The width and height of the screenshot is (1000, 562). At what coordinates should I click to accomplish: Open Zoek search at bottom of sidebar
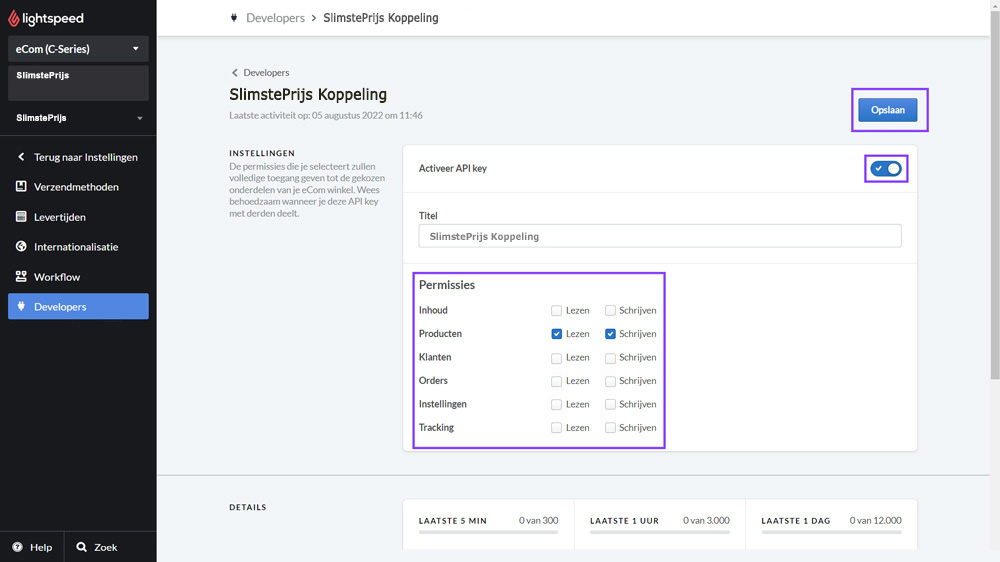tap(110, 547)
